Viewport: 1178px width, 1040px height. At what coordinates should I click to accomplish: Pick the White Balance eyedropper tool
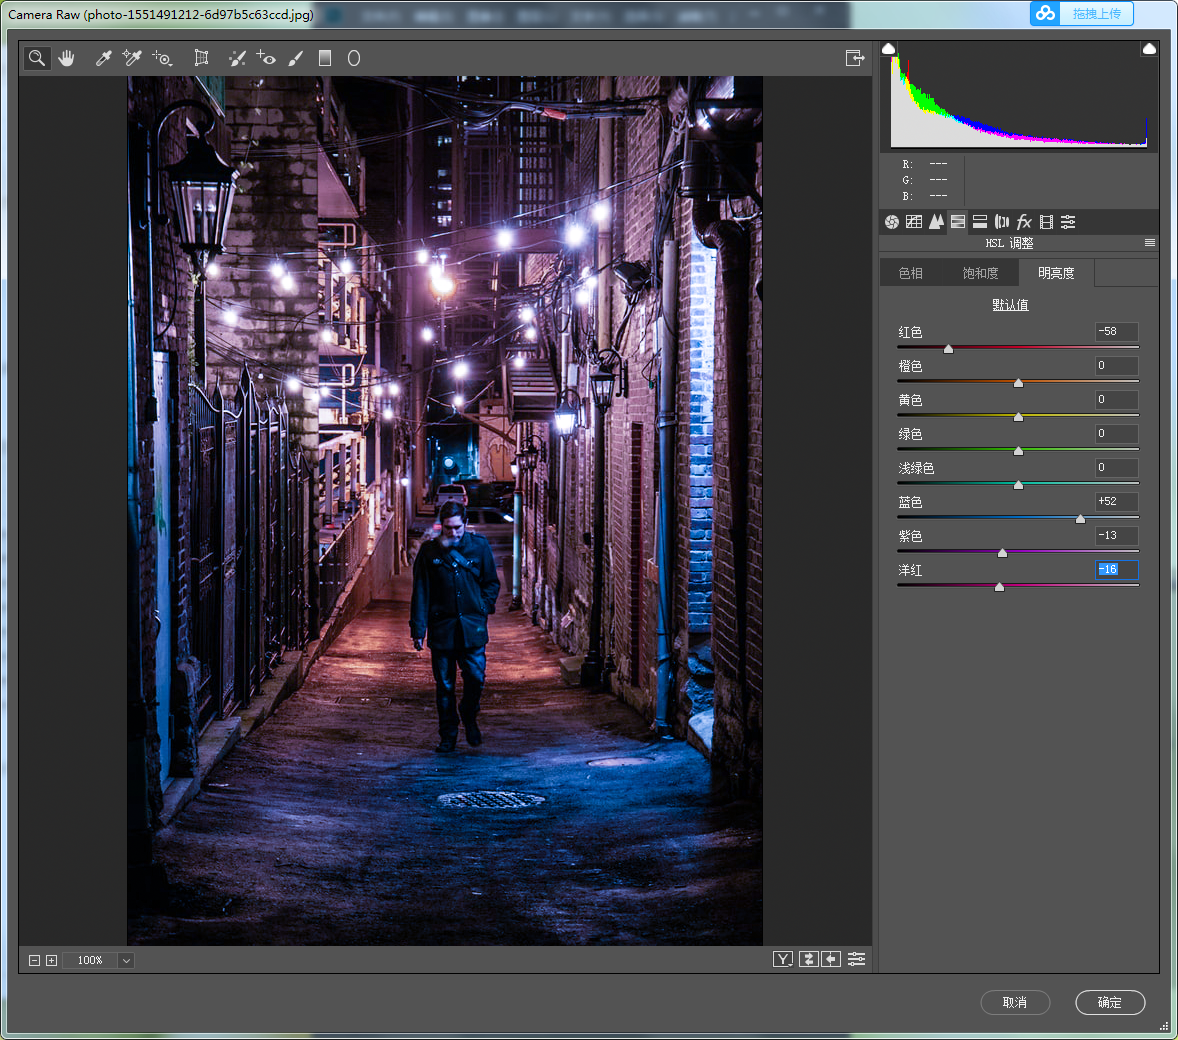pos(103,58)
